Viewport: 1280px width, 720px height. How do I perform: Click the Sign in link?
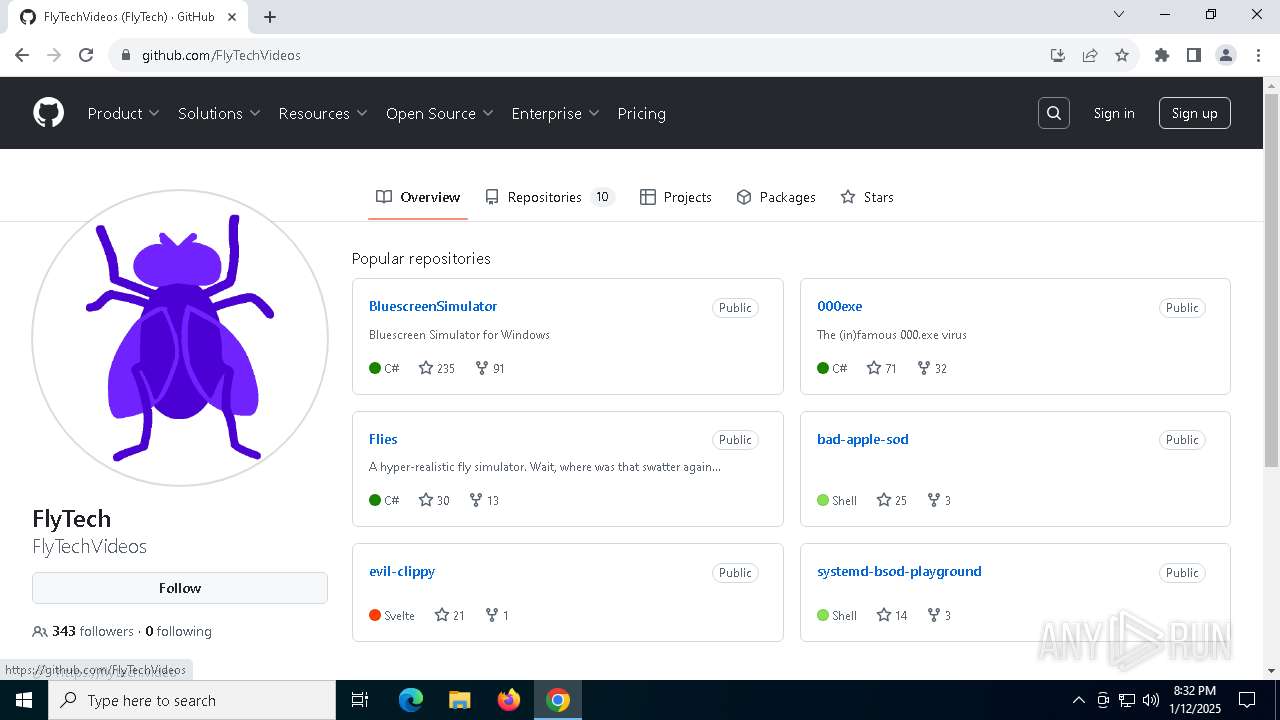(x=1114, y=113)
